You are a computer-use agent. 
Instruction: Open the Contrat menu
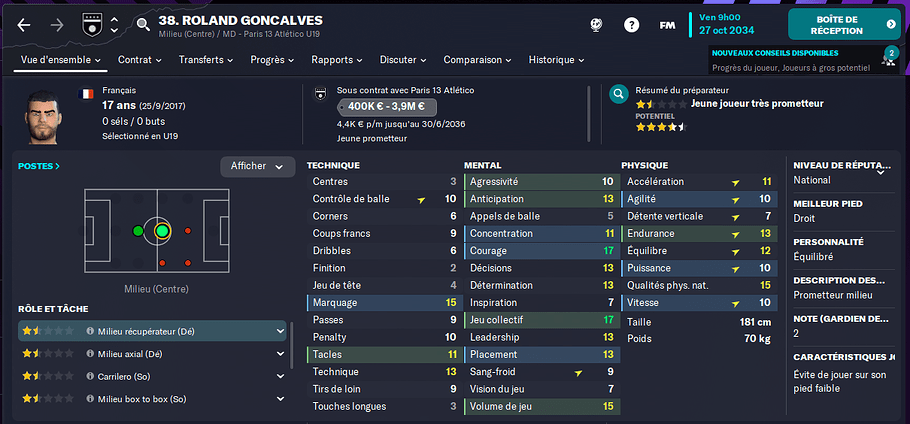tap(140, 60)
